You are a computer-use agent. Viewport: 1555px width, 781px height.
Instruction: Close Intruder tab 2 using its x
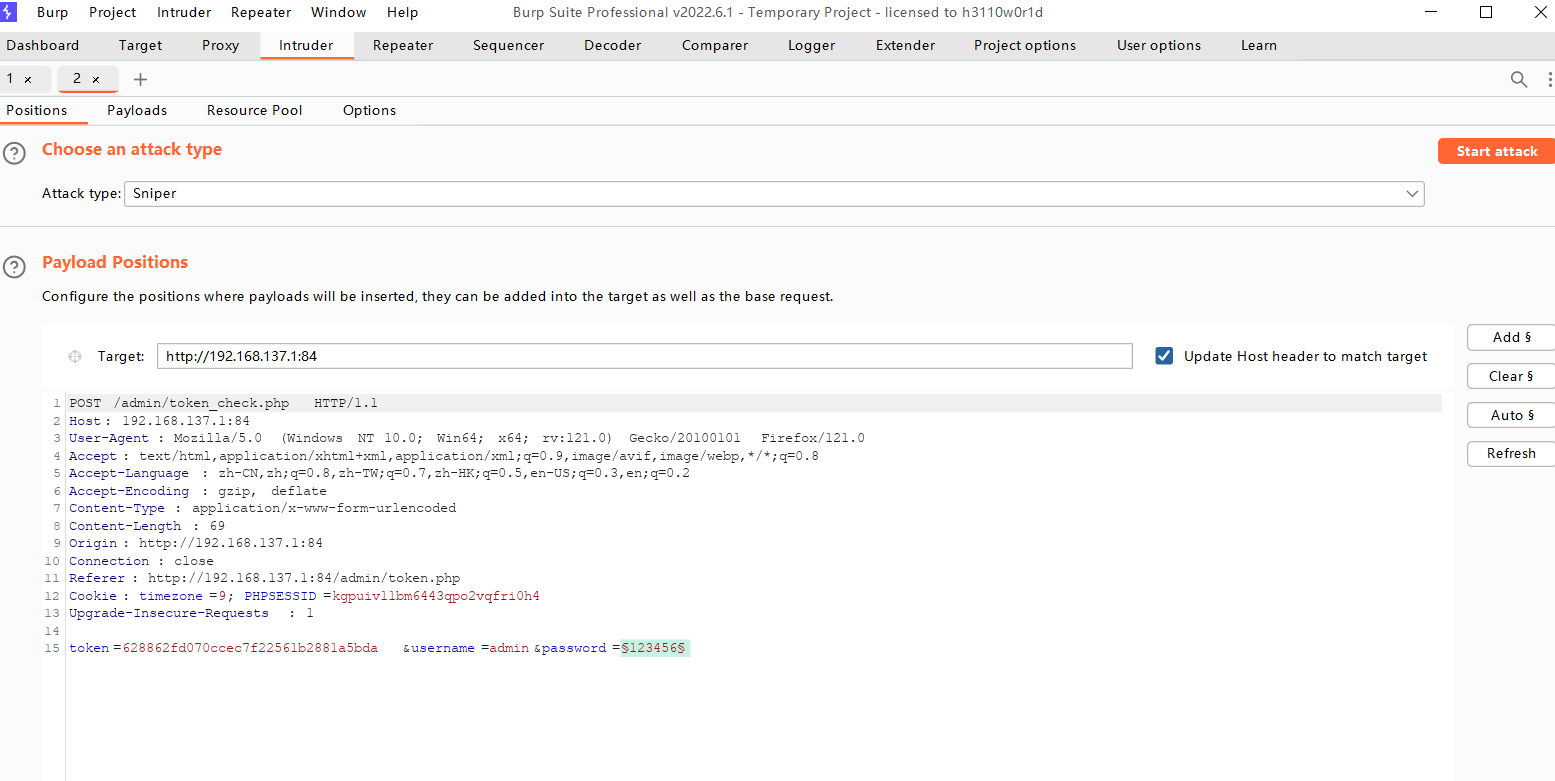coord(96,79)
